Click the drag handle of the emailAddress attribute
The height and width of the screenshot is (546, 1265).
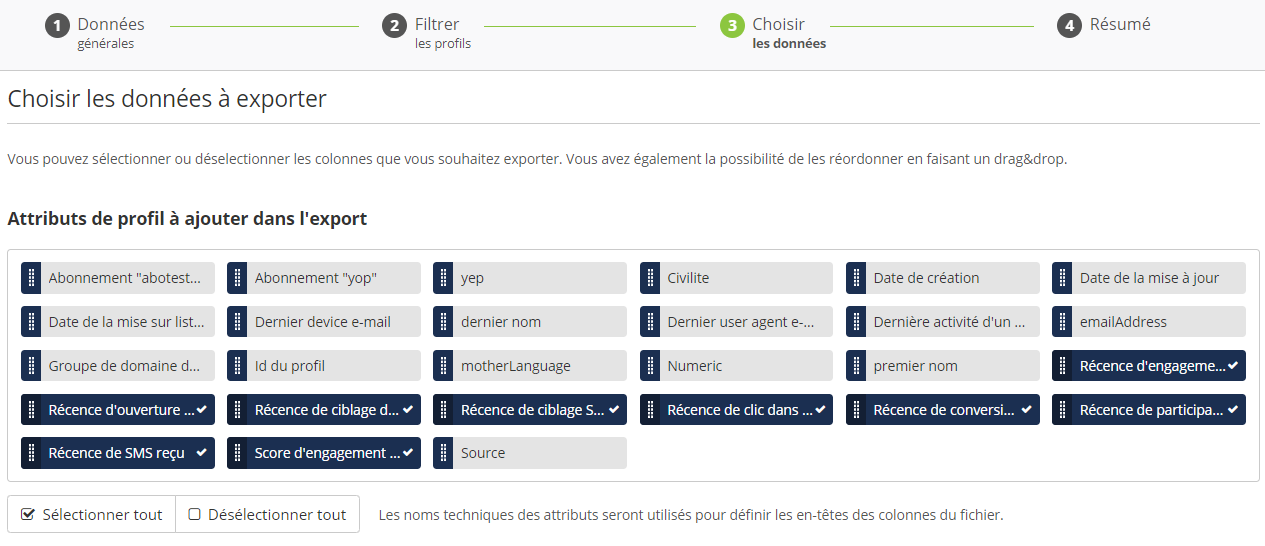(1062, 322)
